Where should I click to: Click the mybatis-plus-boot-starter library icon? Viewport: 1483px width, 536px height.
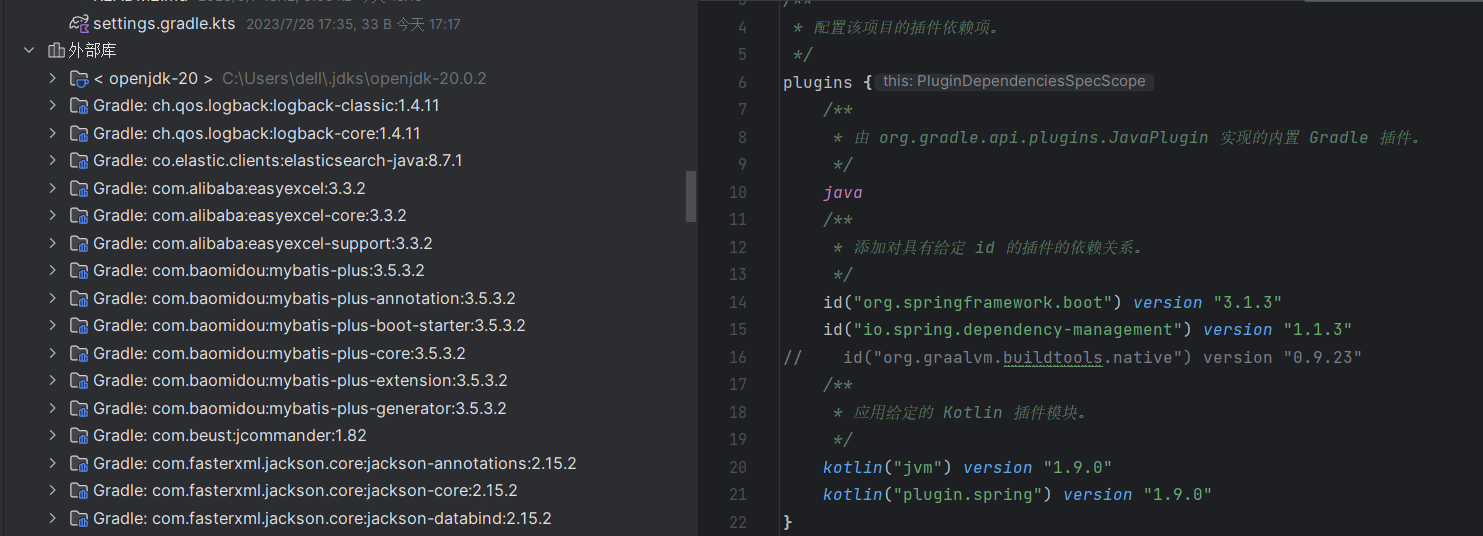(79, 325)
